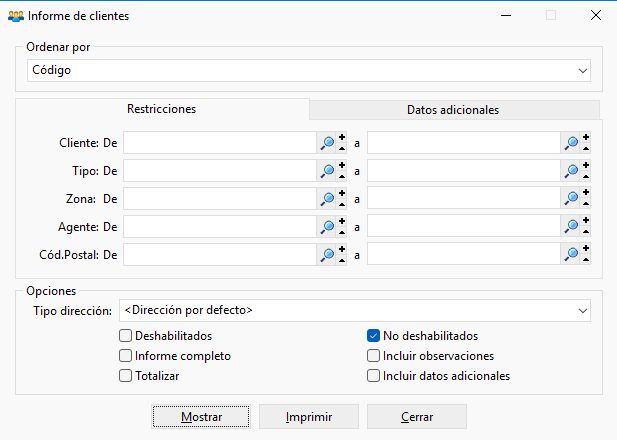Open the Tipo dirección dropdown
Image resolution: width=617 pixels, height=440 pixels.
(x=355, y=311)
